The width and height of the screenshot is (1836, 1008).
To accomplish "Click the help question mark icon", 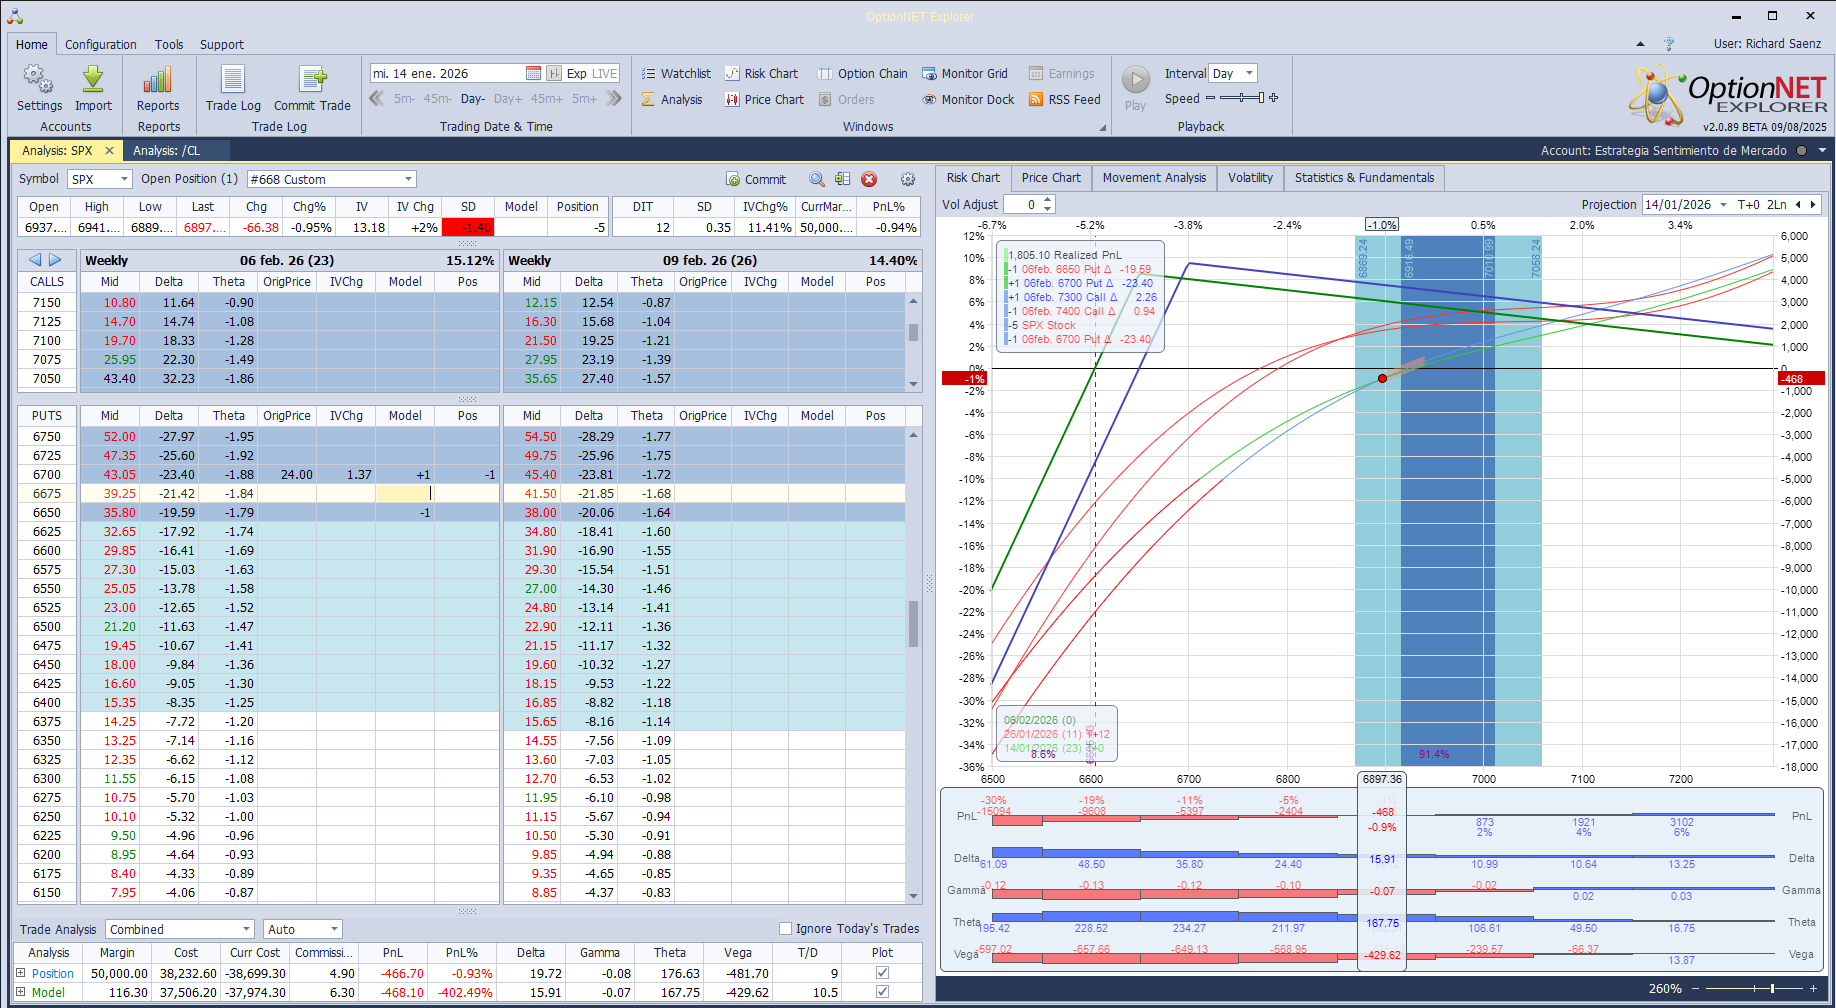I will pyautogui.click(x=1669, y=44).
